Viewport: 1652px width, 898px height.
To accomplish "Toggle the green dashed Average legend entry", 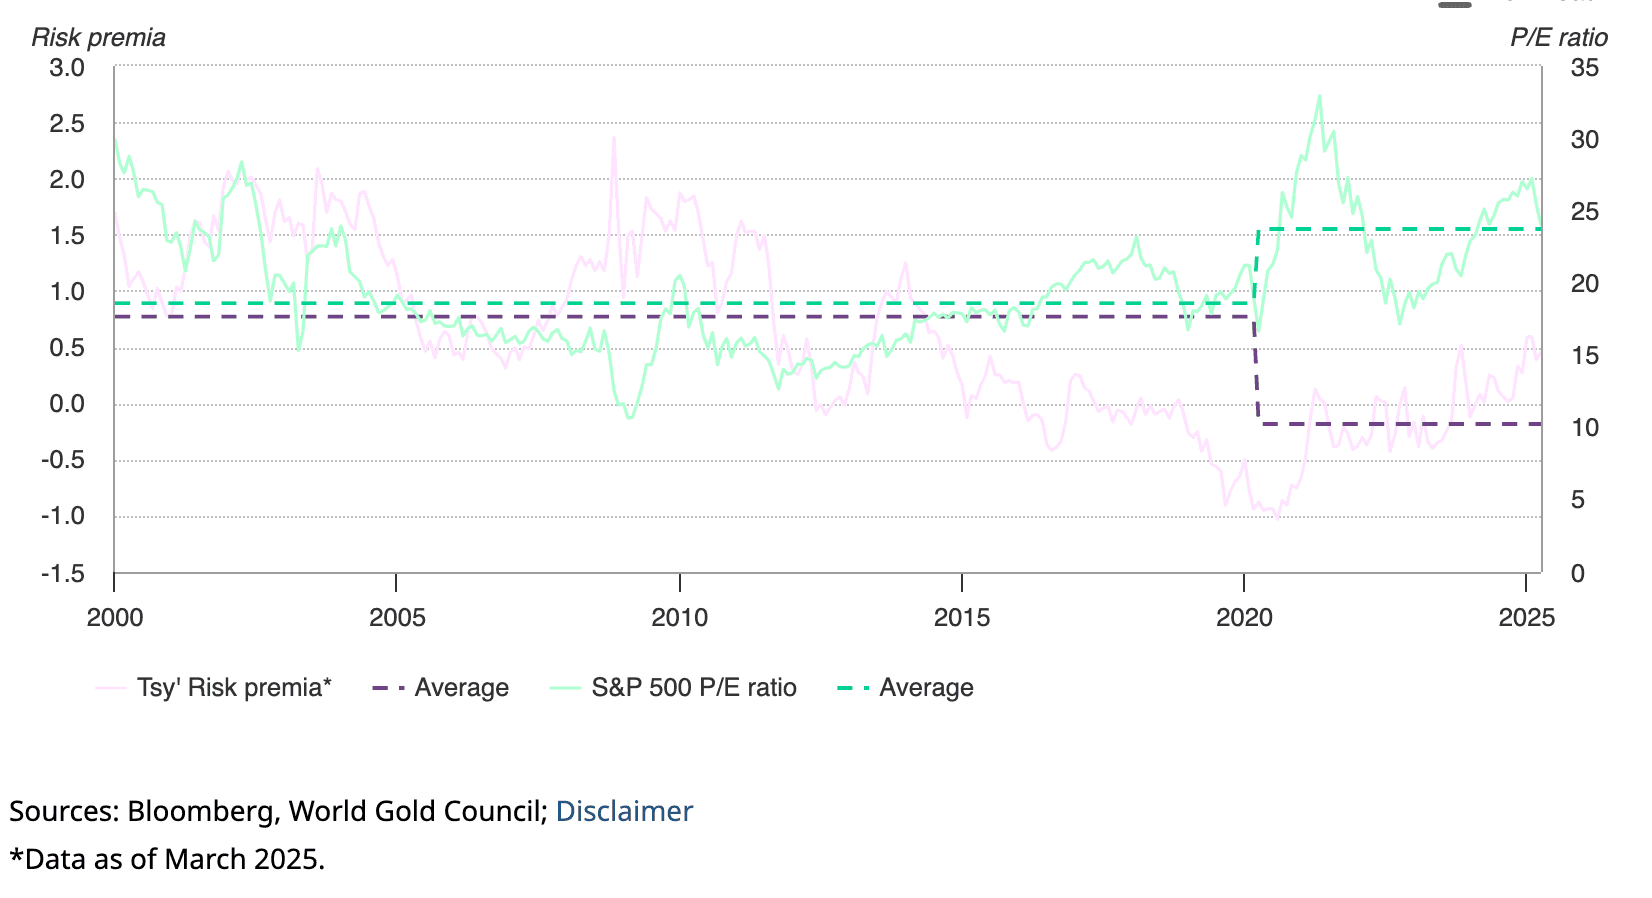I will click(x=925, y=688).
